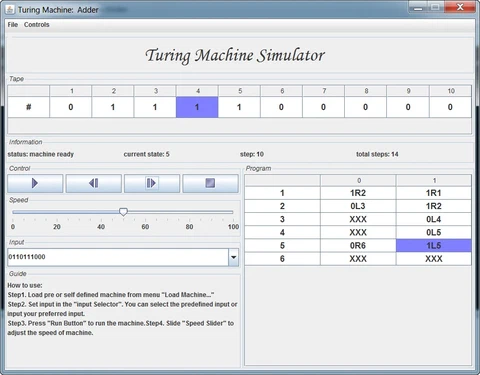
Task: Click program table column header 0
Action: 358,180
